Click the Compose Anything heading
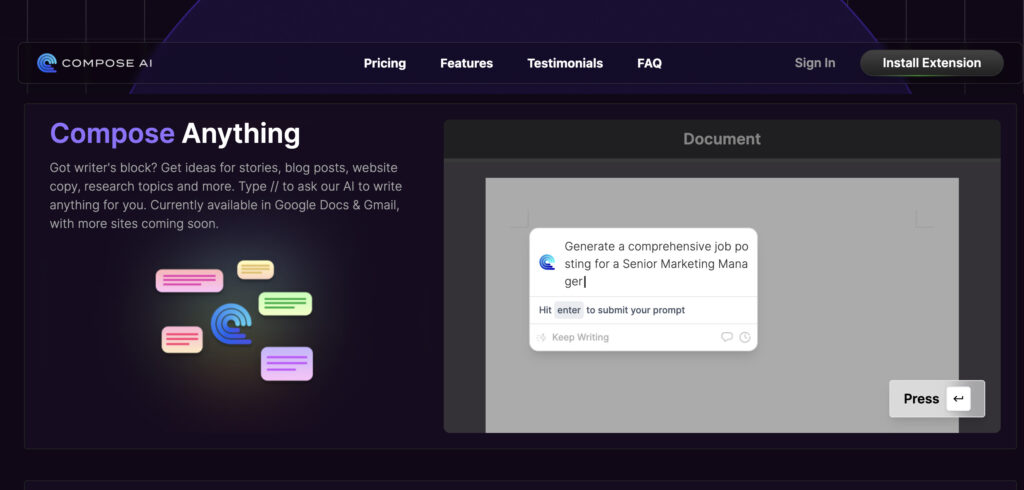Image resolution: width=1024 pixels, height=490 pixels. pyautogui.click(x=175, y=133)
